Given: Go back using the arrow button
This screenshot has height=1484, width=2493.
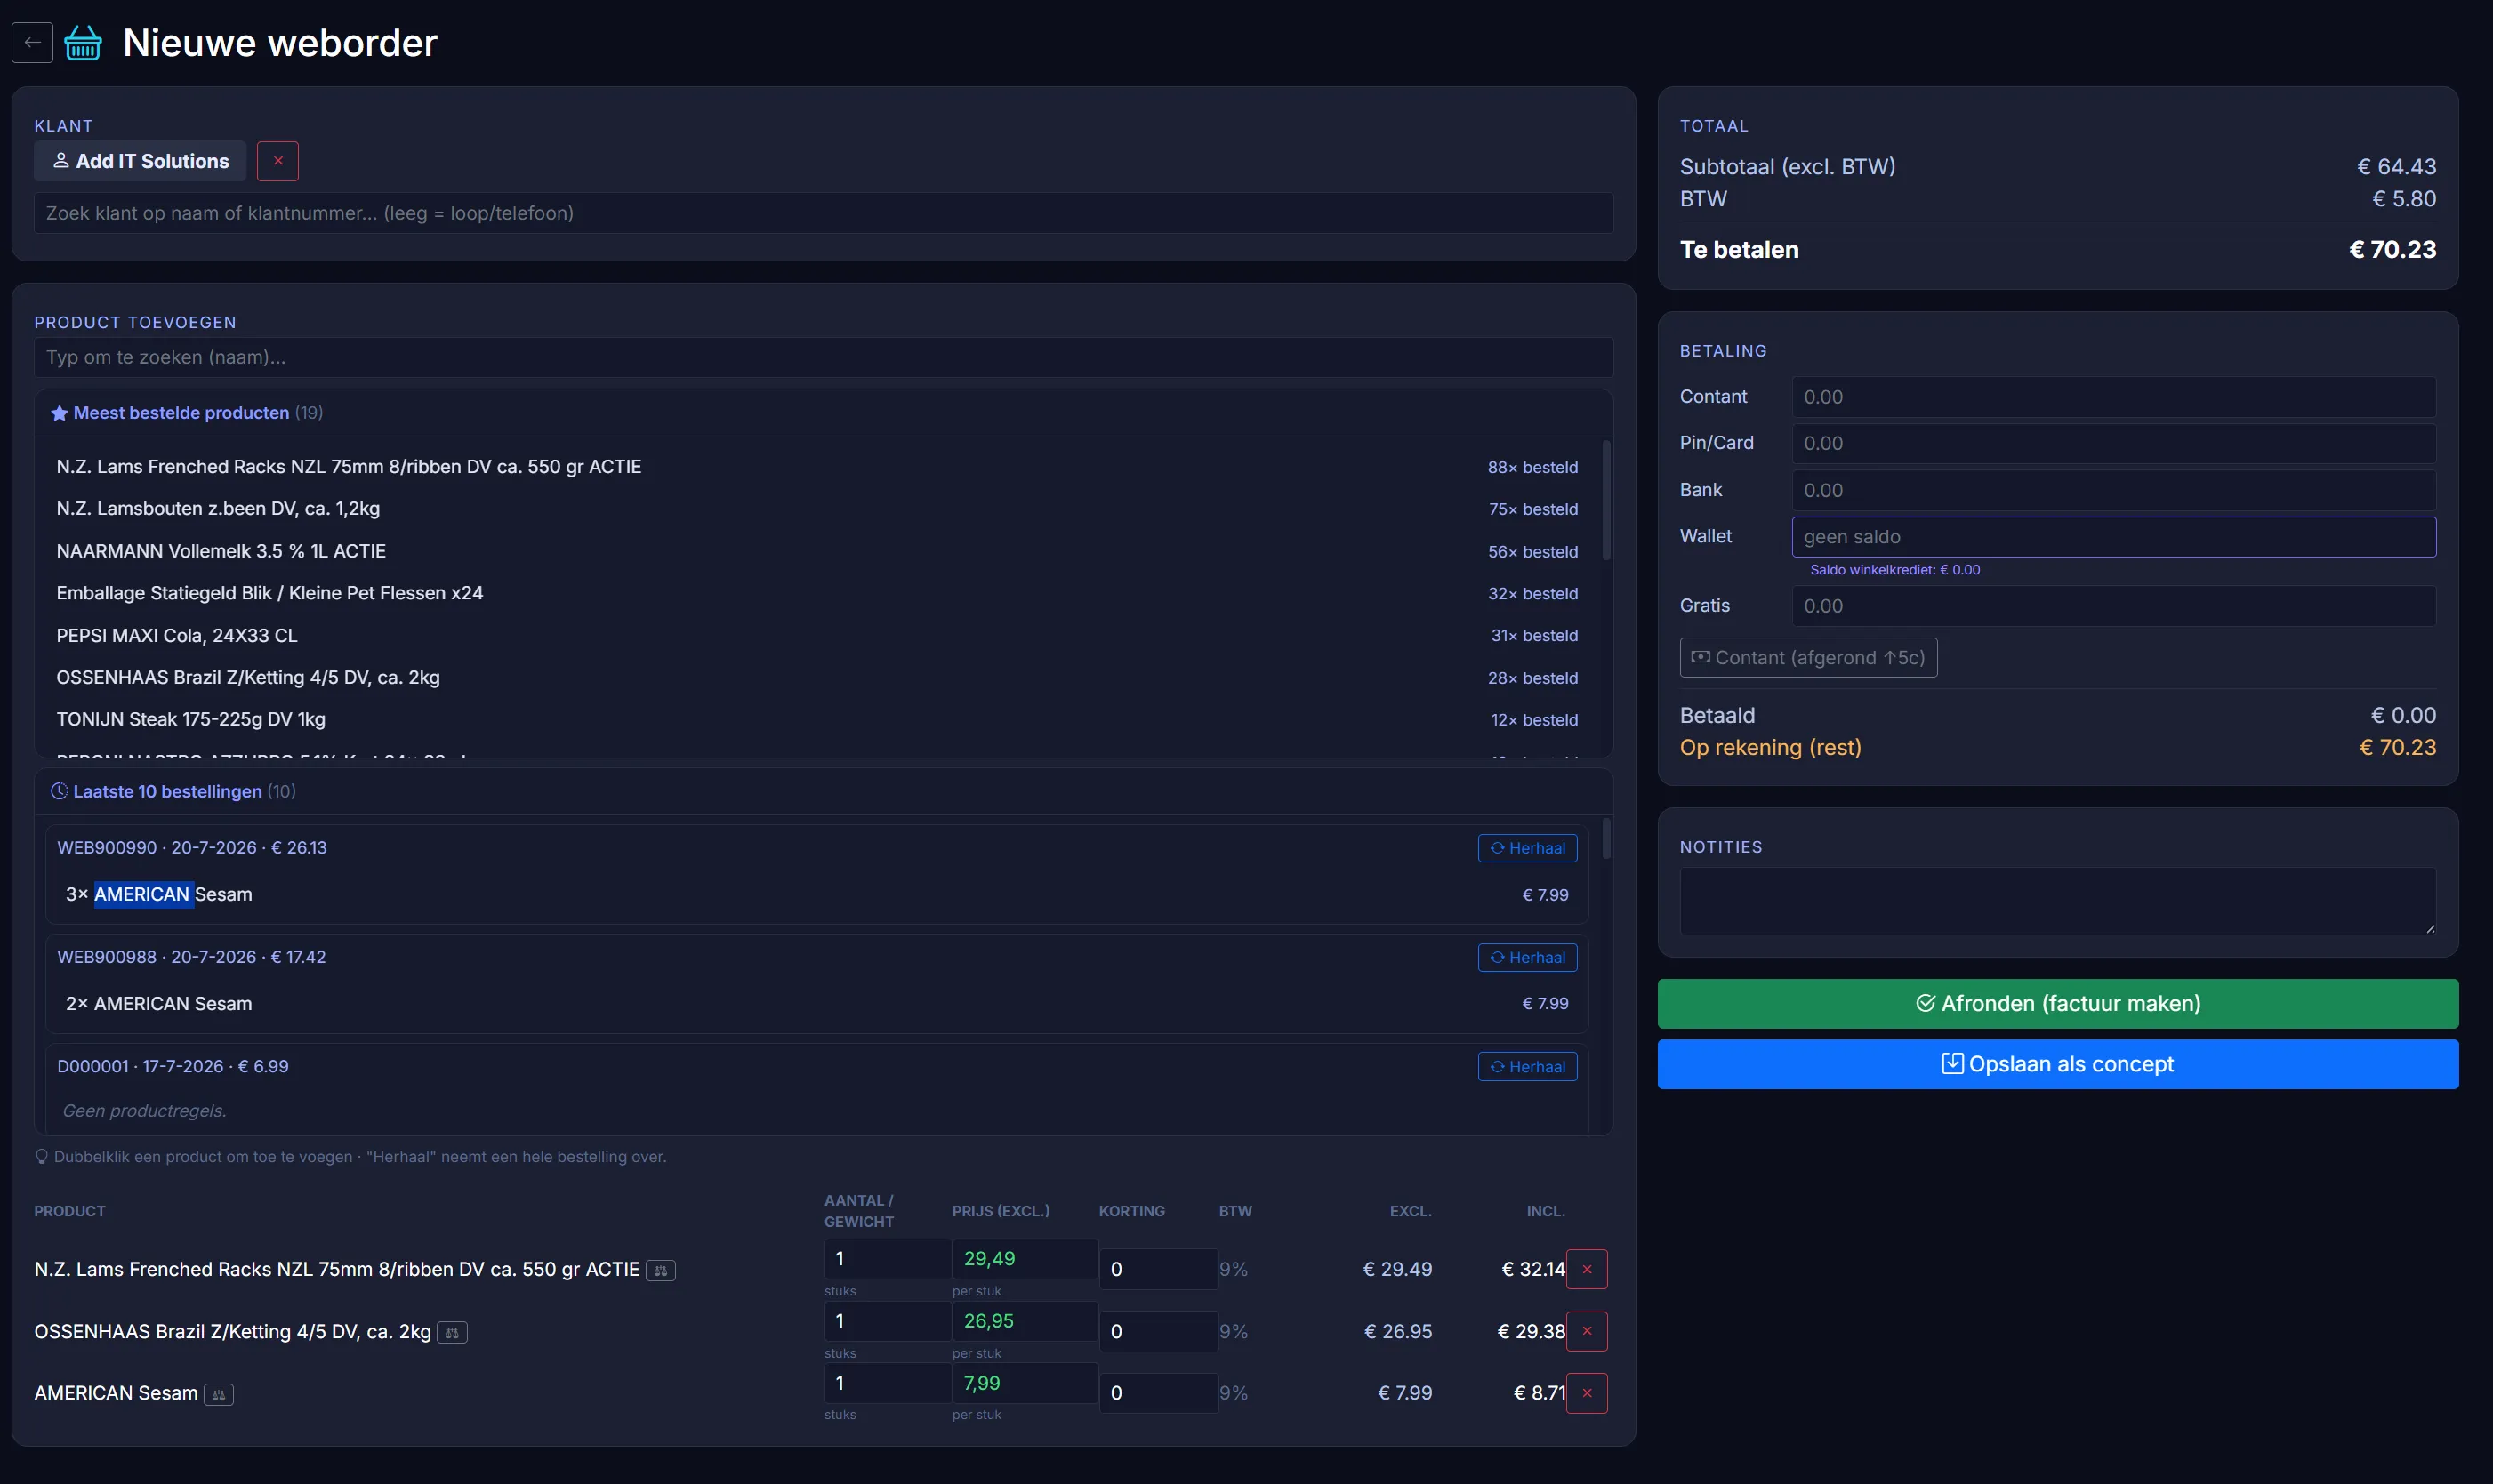Looking at the screenshot, I should click(x=32, y=42).
